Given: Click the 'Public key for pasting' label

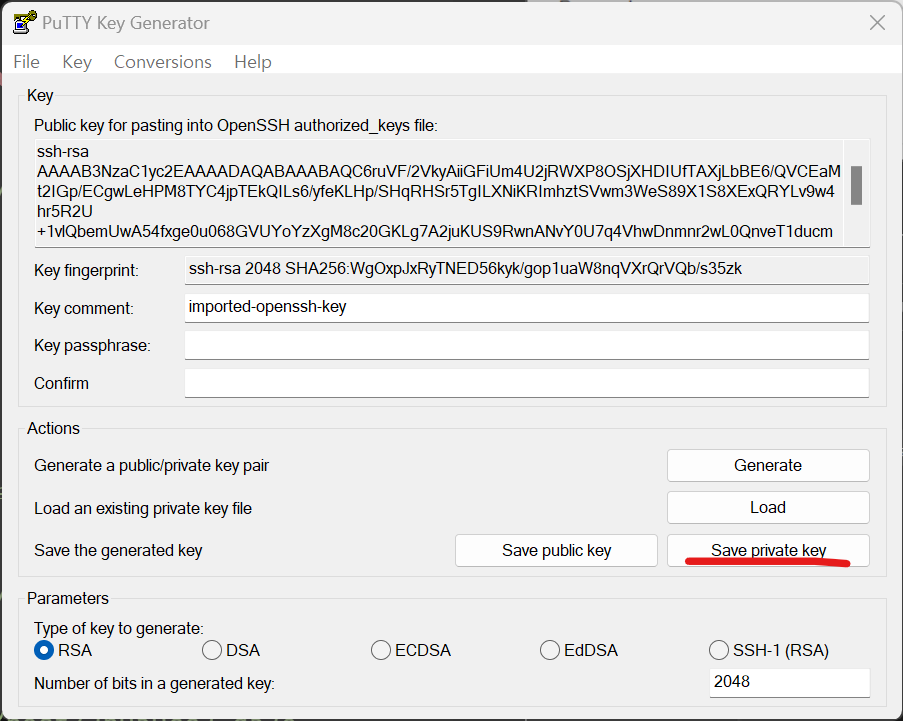Looking at the screenshot, I should 236,126.
